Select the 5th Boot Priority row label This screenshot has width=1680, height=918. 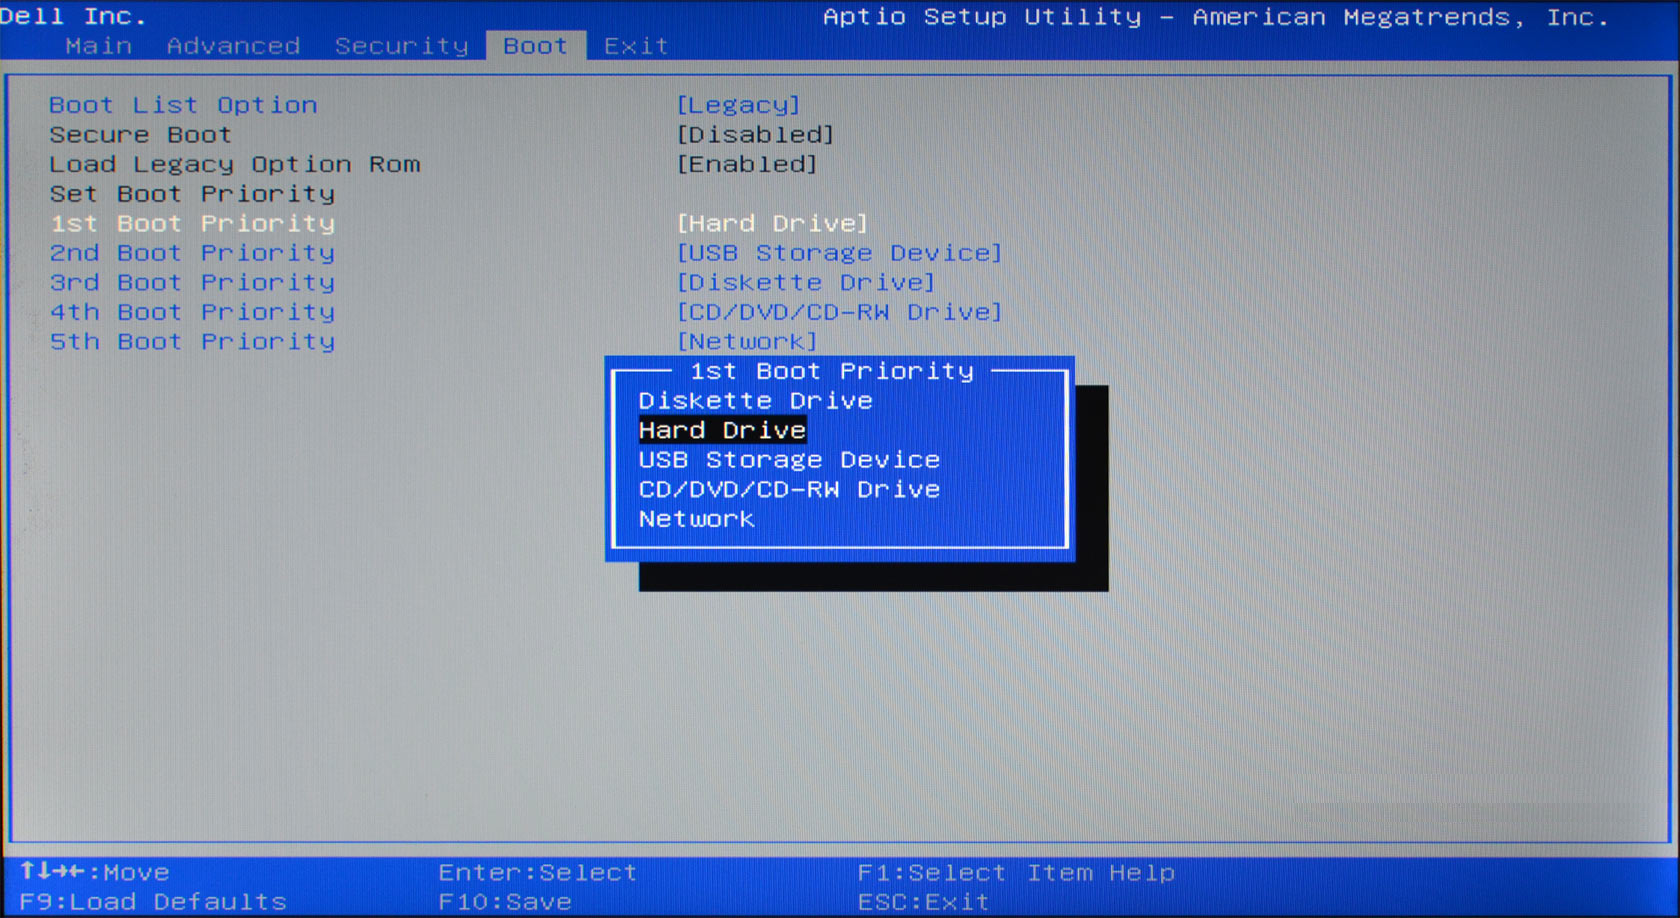click(x=192, y=342)
